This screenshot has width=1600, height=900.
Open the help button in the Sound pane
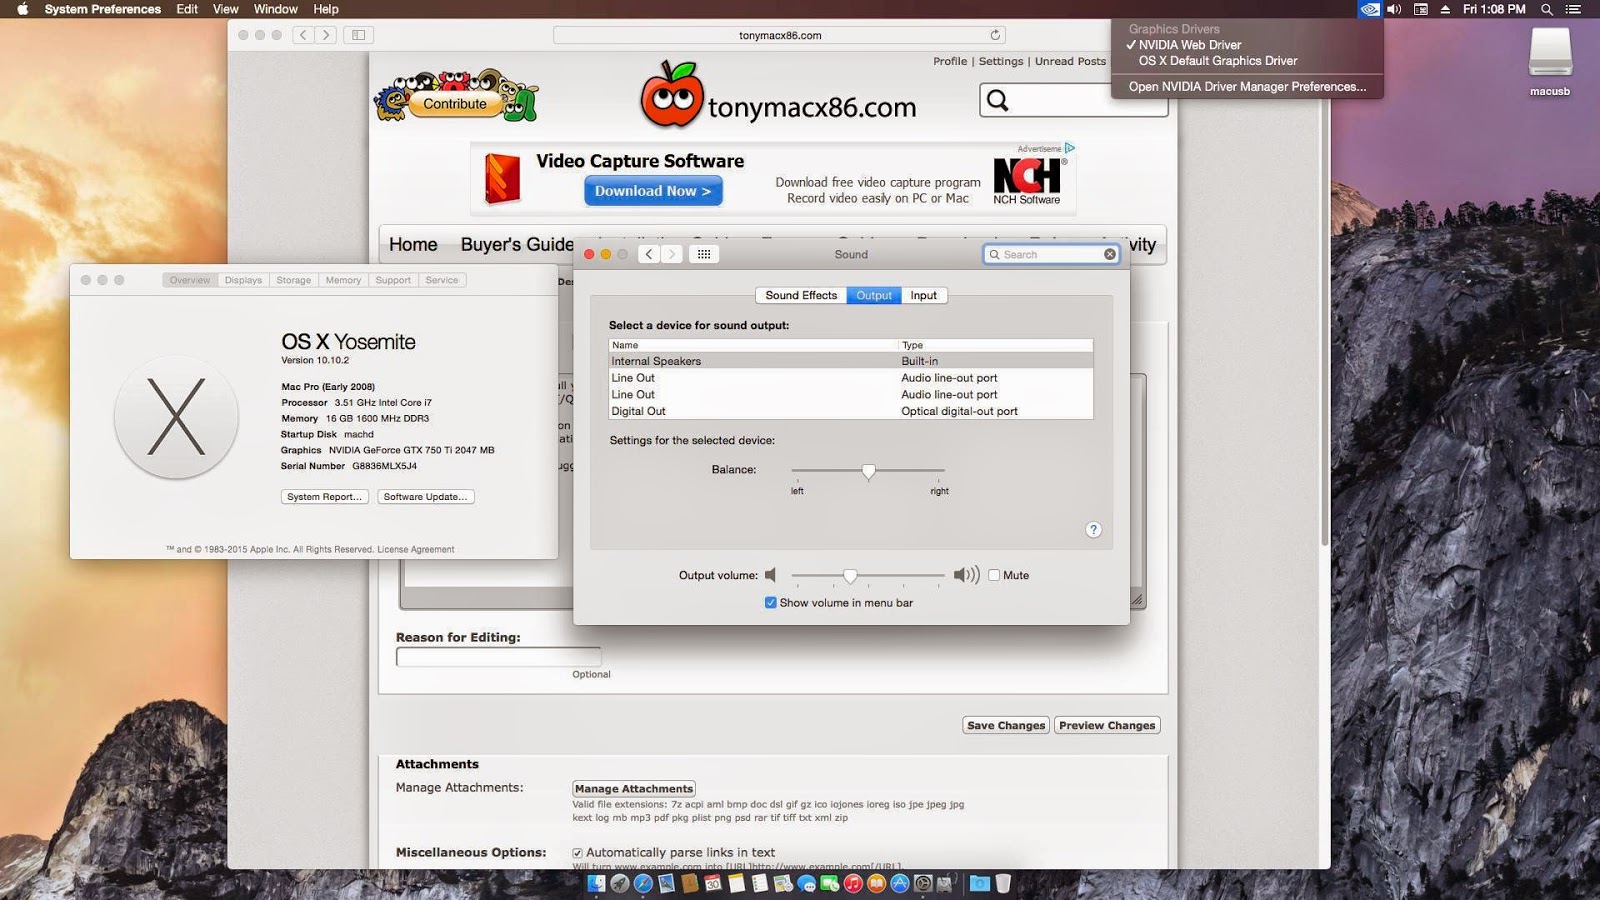pos(1093,530)
